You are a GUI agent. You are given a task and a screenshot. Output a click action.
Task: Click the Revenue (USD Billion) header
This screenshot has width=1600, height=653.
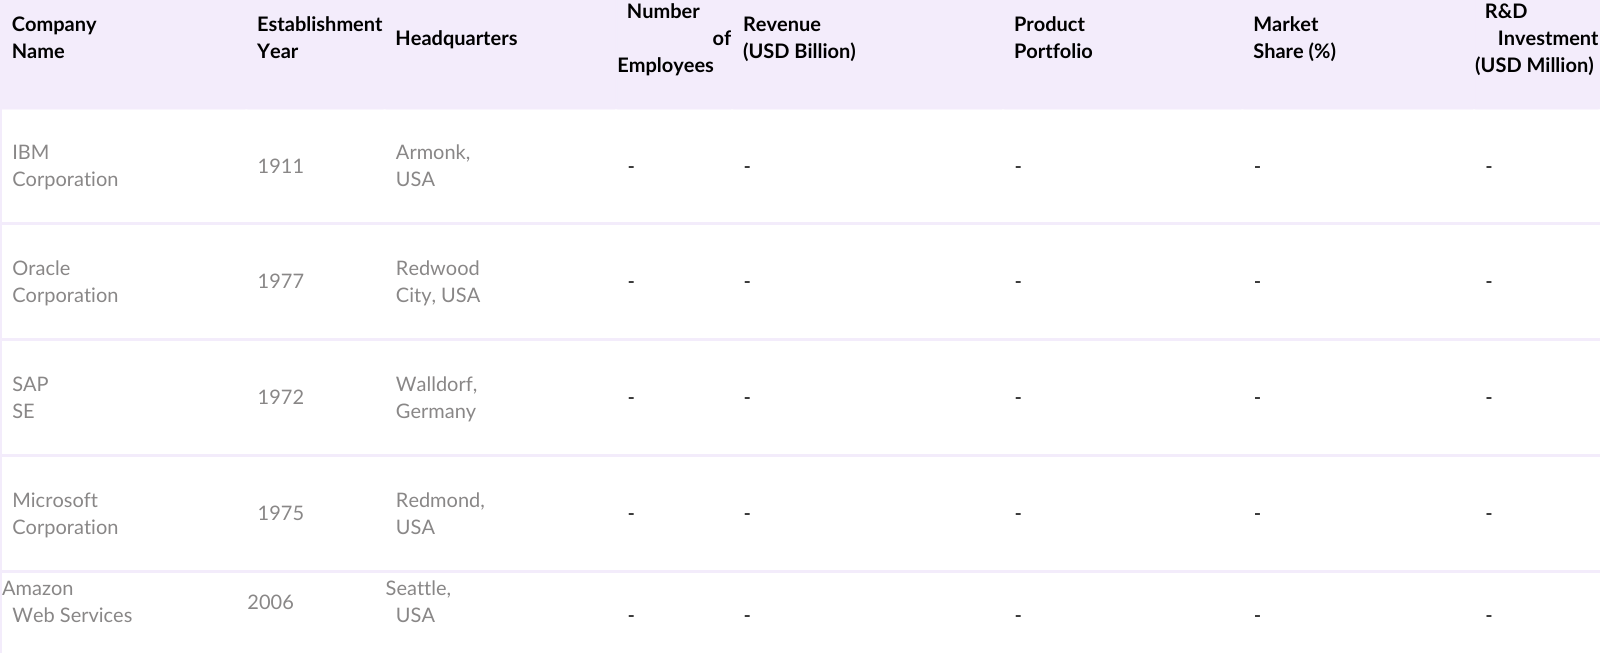799,38
